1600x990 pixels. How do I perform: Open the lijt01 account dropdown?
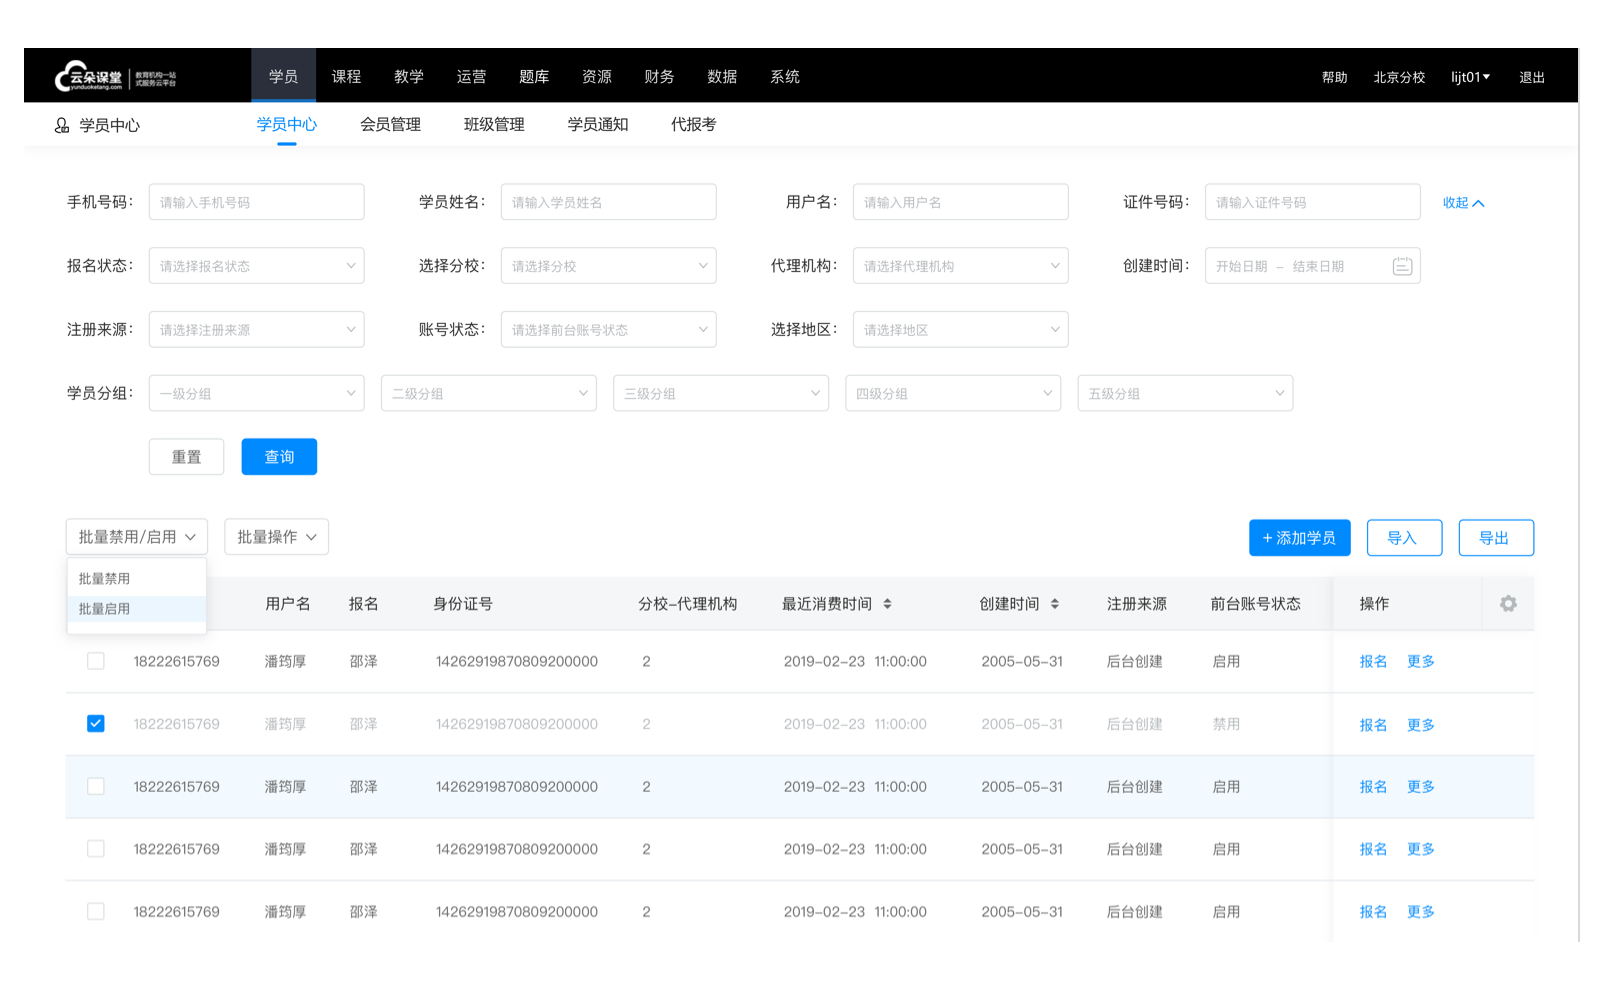pos(1470,75)
